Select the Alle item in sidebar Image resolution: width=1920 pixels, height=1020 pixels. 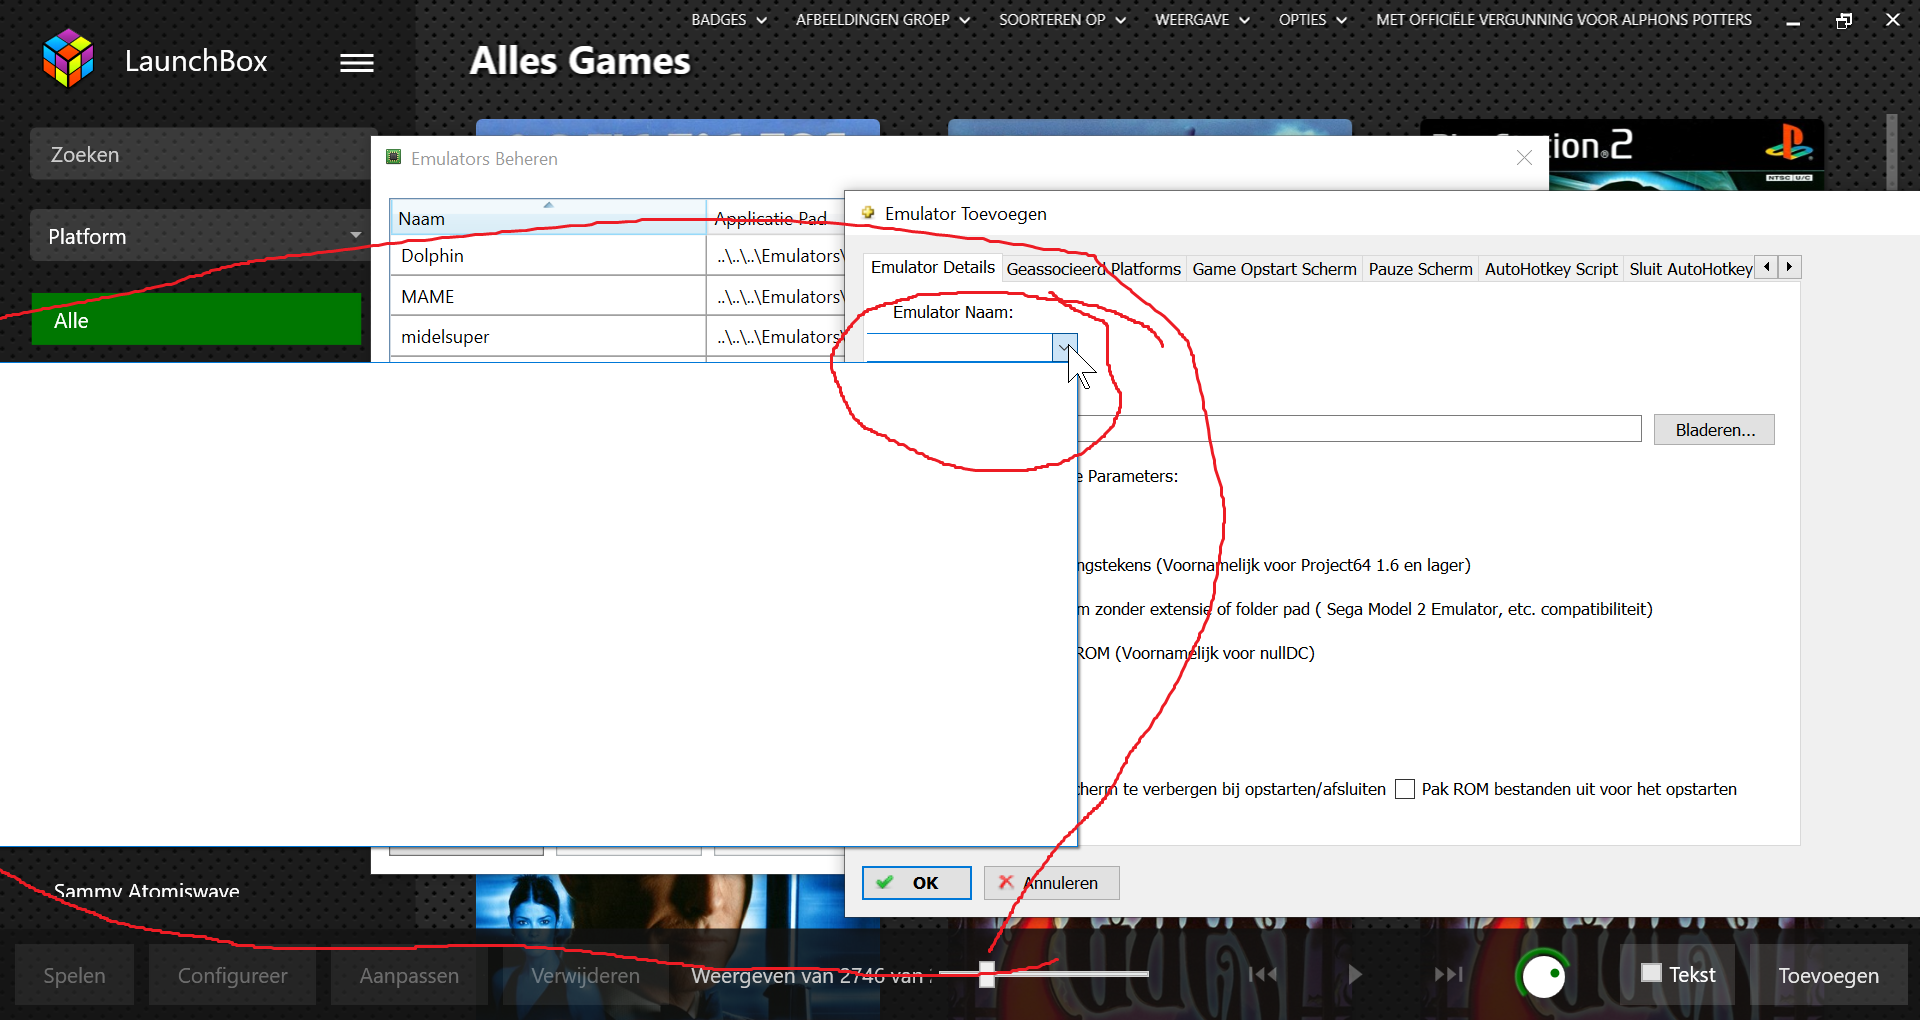pyautogui.click(x=196, y=320)
